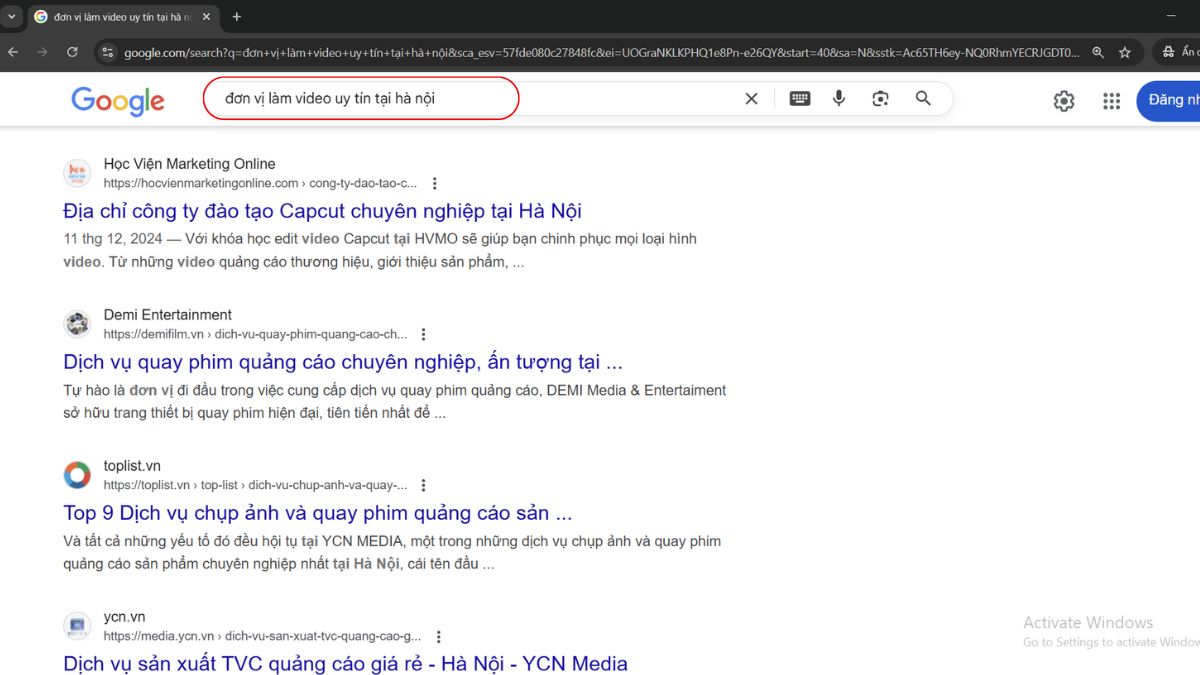Image resolution: width=1200 pixels, height=675 pixels.
Task: Open Google Lens image search
Action: [x=880, y=99]
